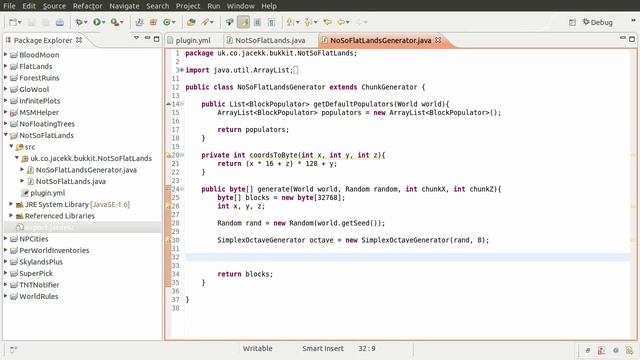Viewport: 640px width, 360px height.
Task: Collapse the NotSoFlatLands project
Action: tap(6, 135)
